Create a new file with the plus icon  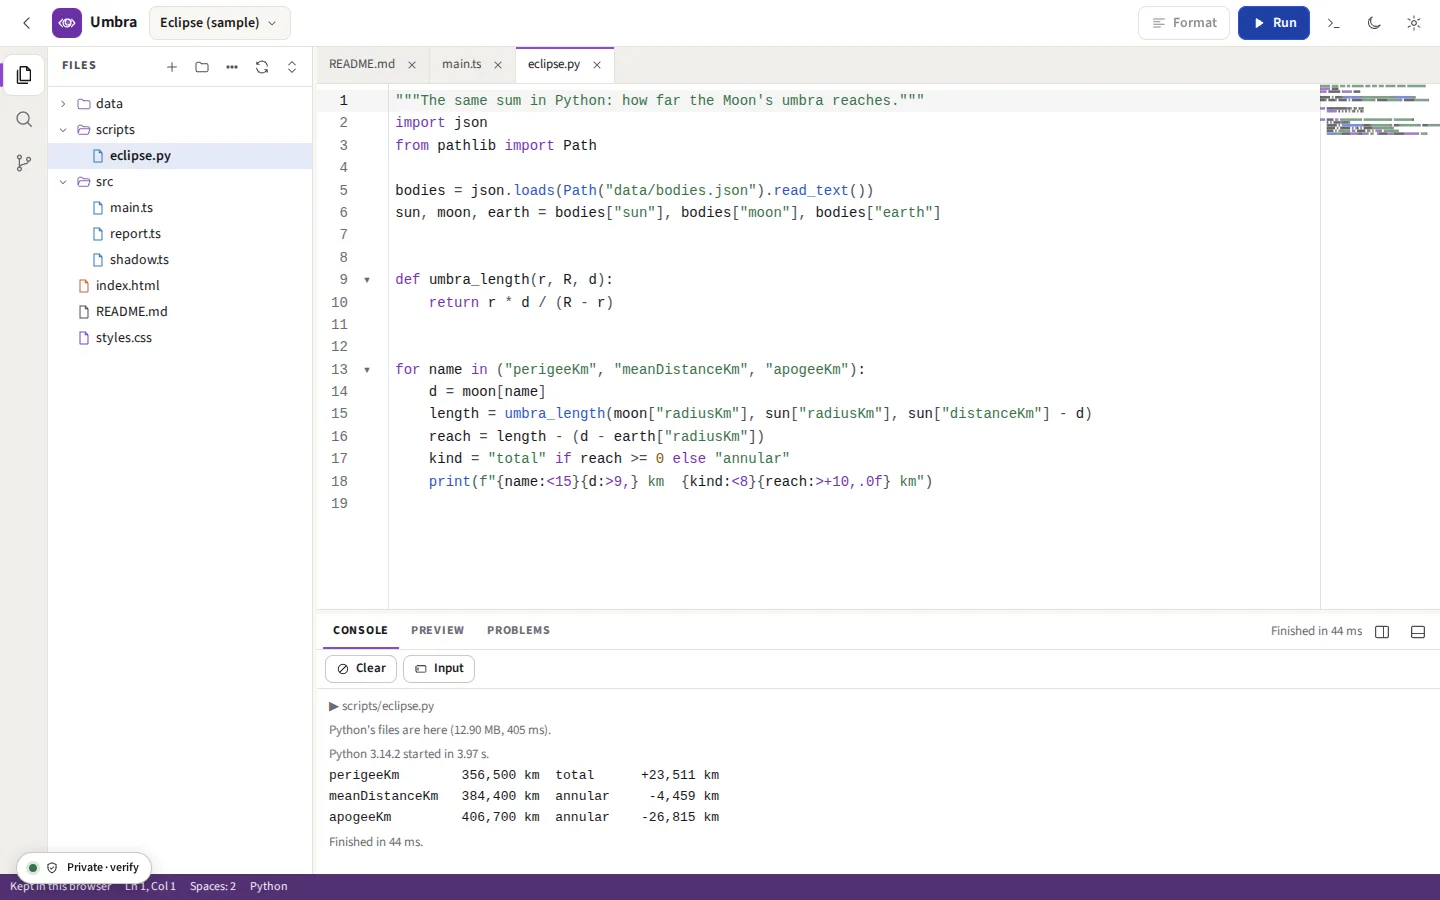(x=172, y=67)
